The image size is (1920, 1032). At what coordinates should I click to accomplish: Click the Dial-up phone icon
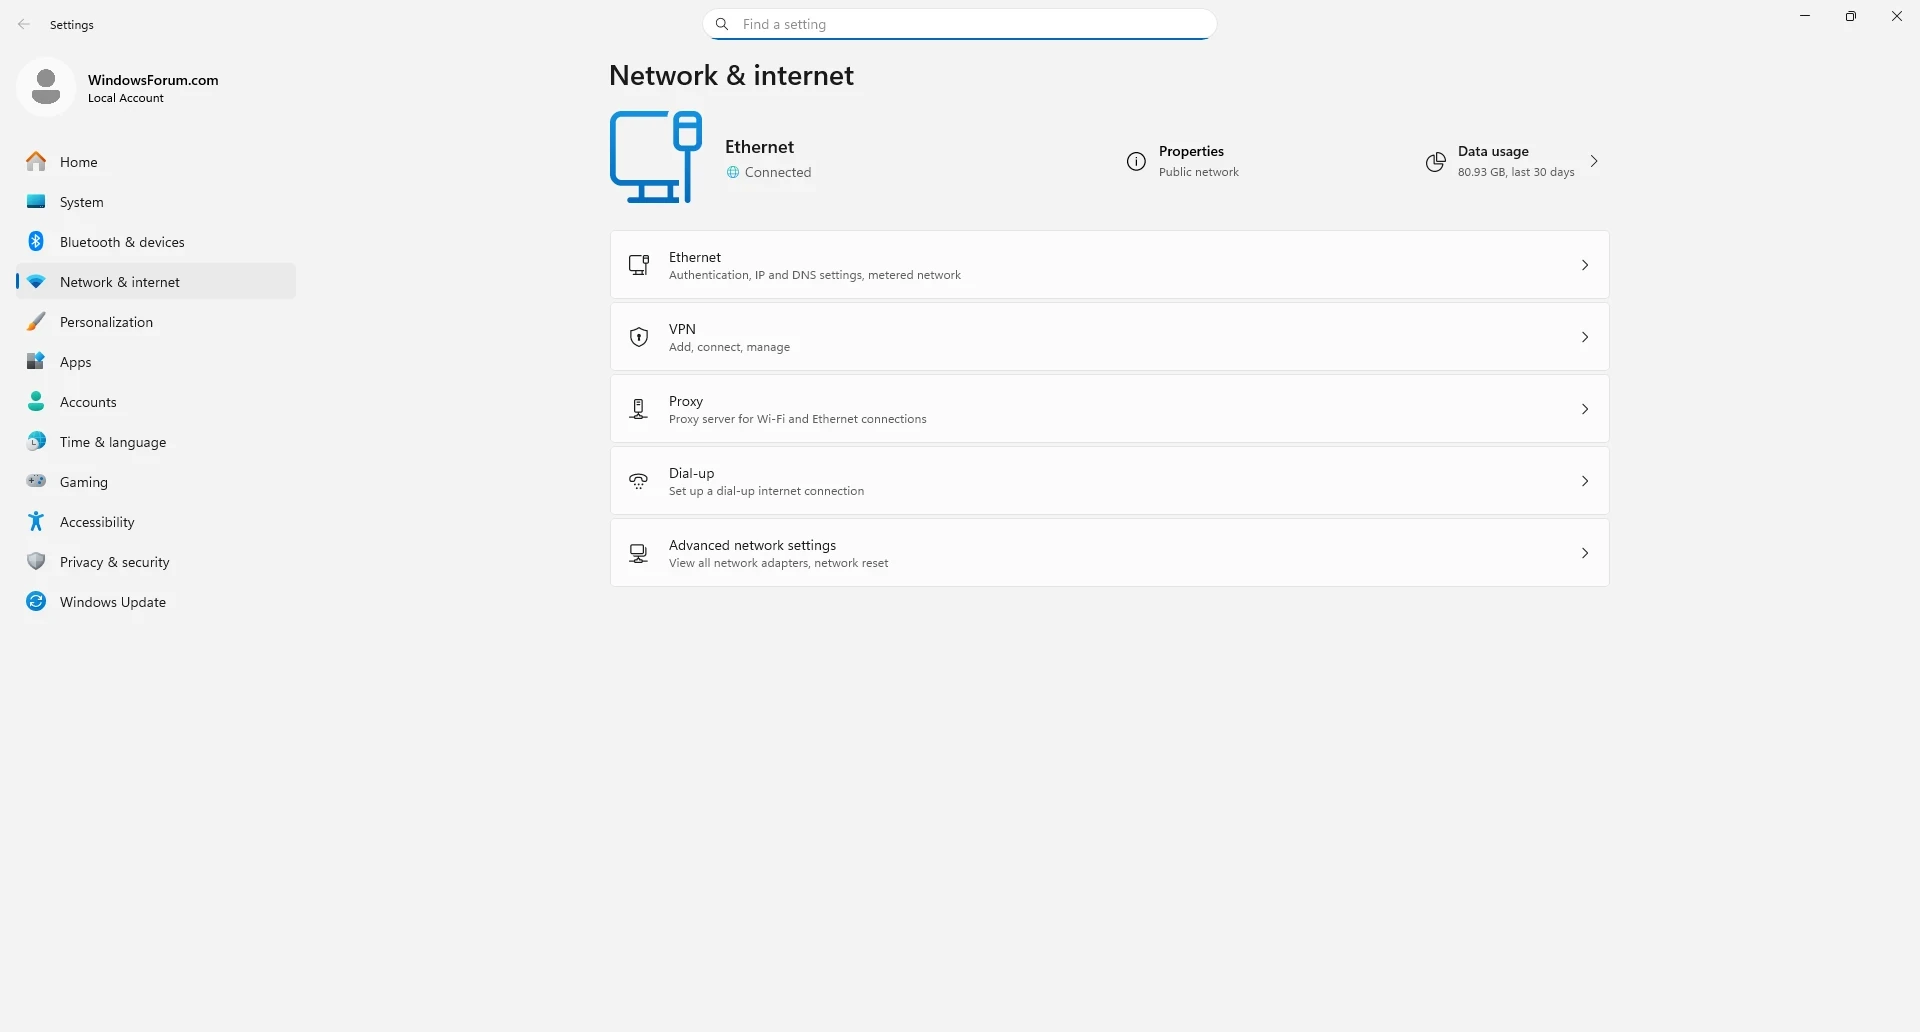point(639,481)
